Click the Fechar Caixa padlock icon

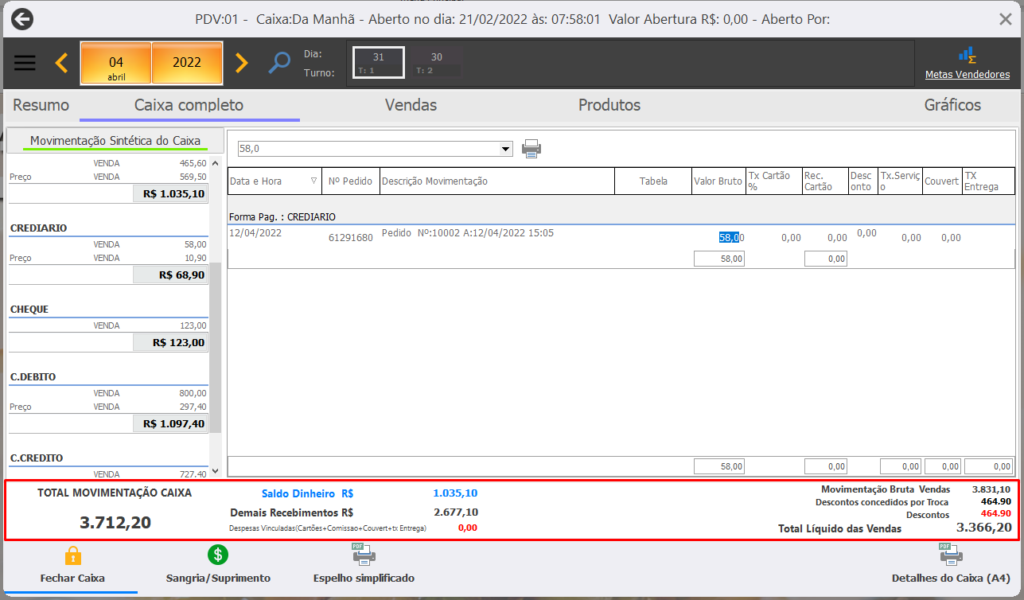tap(72, 556)
